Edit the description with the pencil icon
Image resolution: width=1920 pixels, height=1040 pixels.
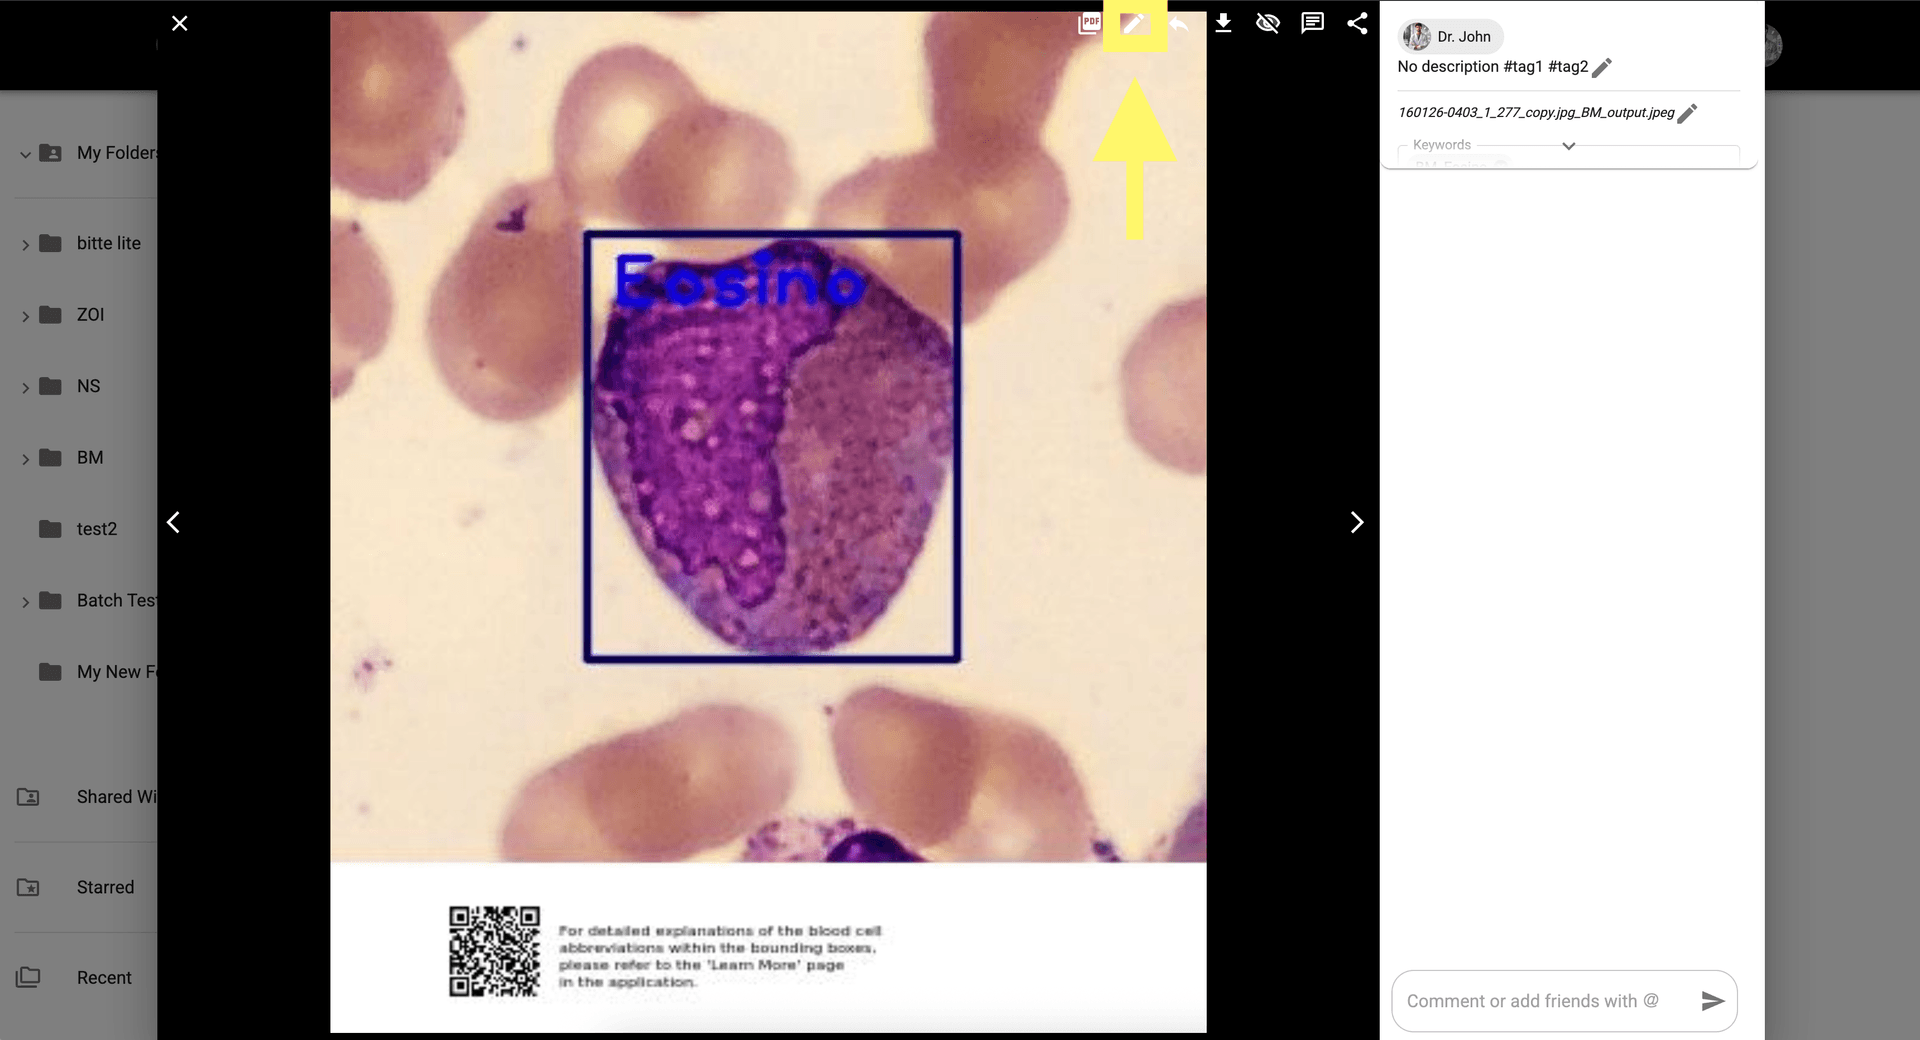click(1602, 68)
